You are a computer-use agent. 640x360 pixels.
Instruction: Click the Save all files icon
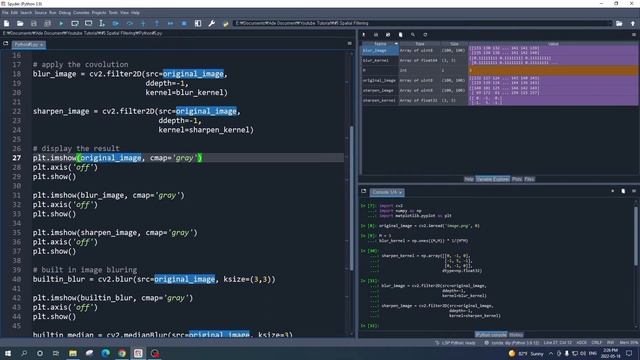pyautogui.click(x=47, y=24)
